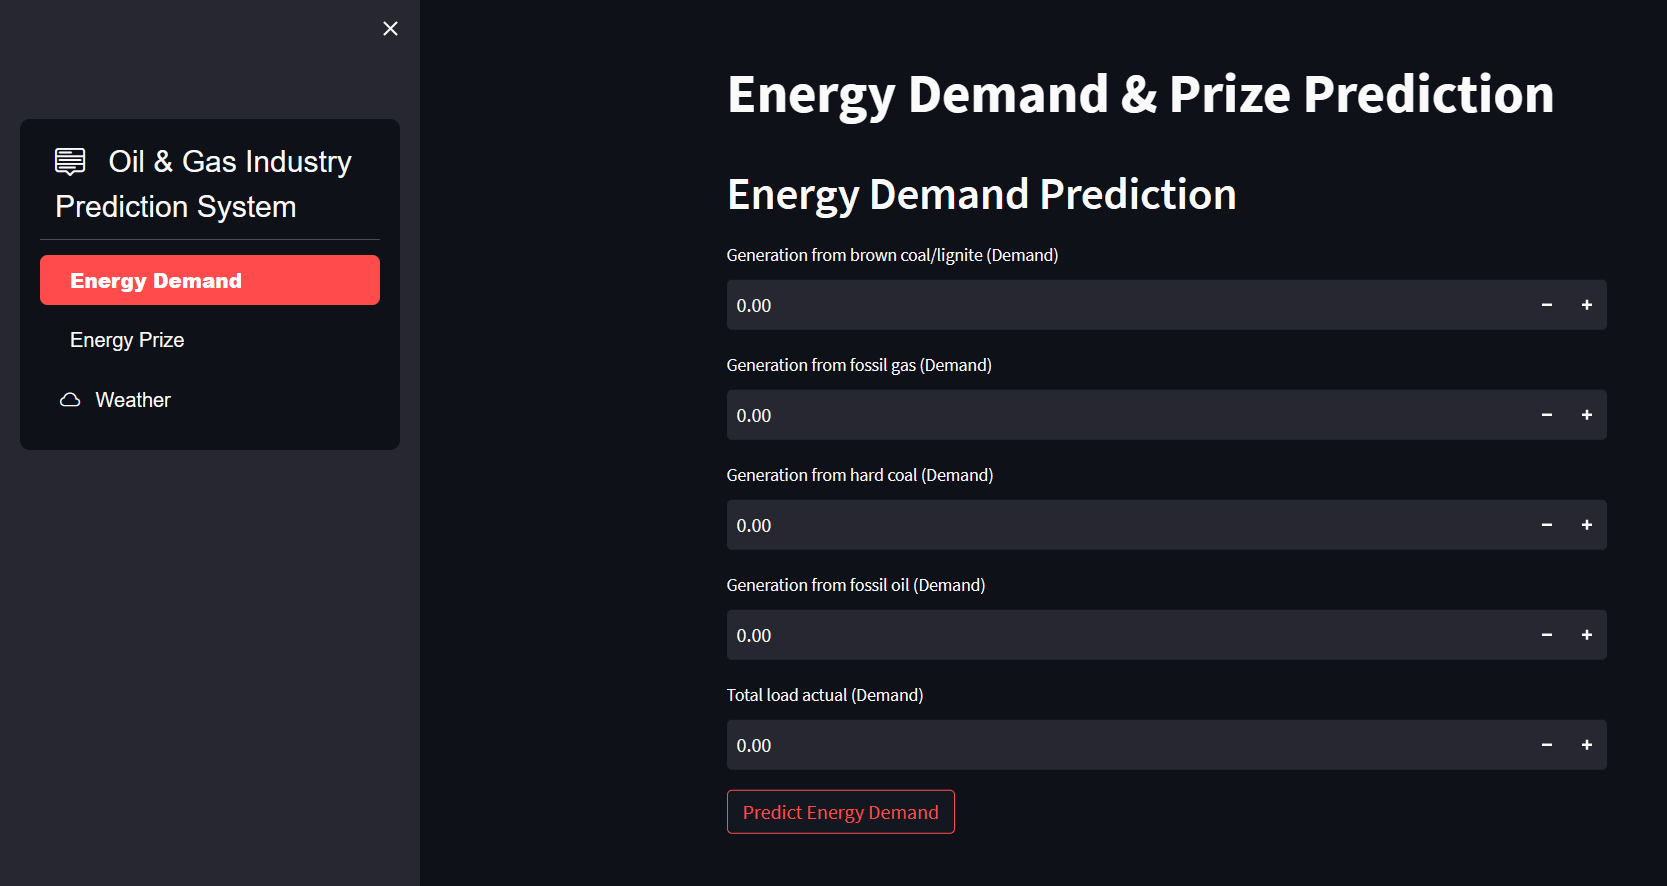Increase the total load actual value
Screen dimensions: 1667x886
[1586, 745]
